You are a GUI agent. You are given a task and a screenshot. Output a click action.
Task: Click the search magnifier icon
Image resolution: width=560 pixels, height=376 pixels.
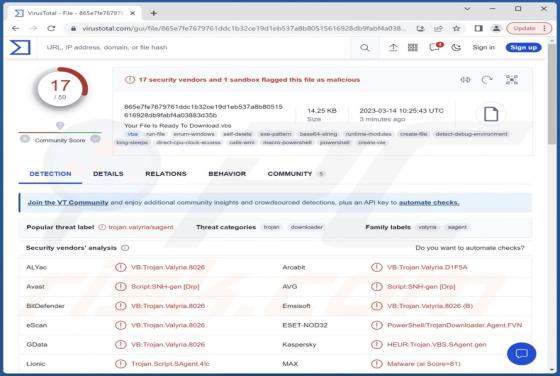tap(365, 47)
